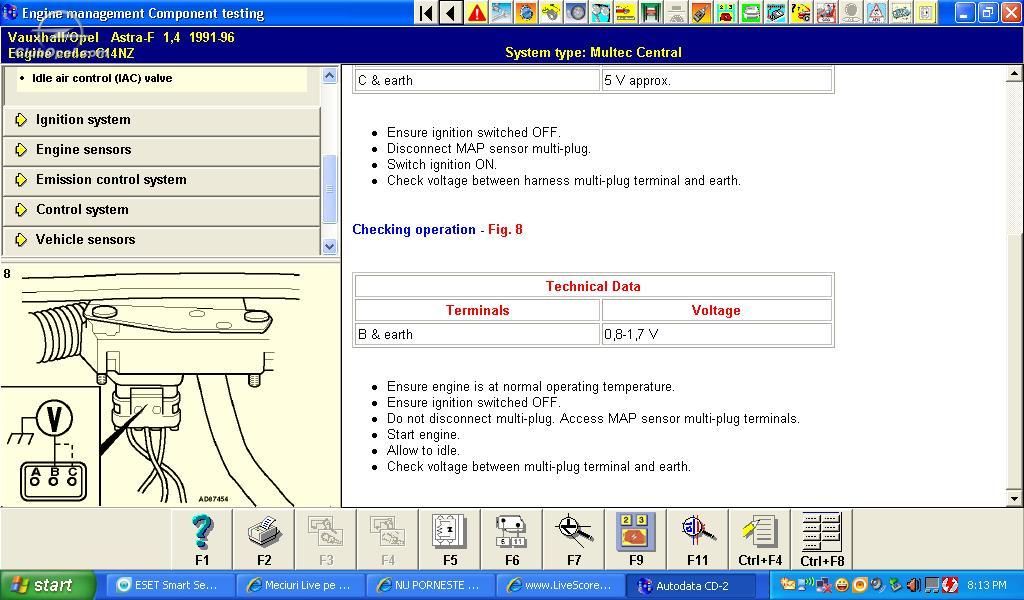Expand the Engine sensors section
The width and height of the screenshot is (1024, 600).
(x=162, y=150)
